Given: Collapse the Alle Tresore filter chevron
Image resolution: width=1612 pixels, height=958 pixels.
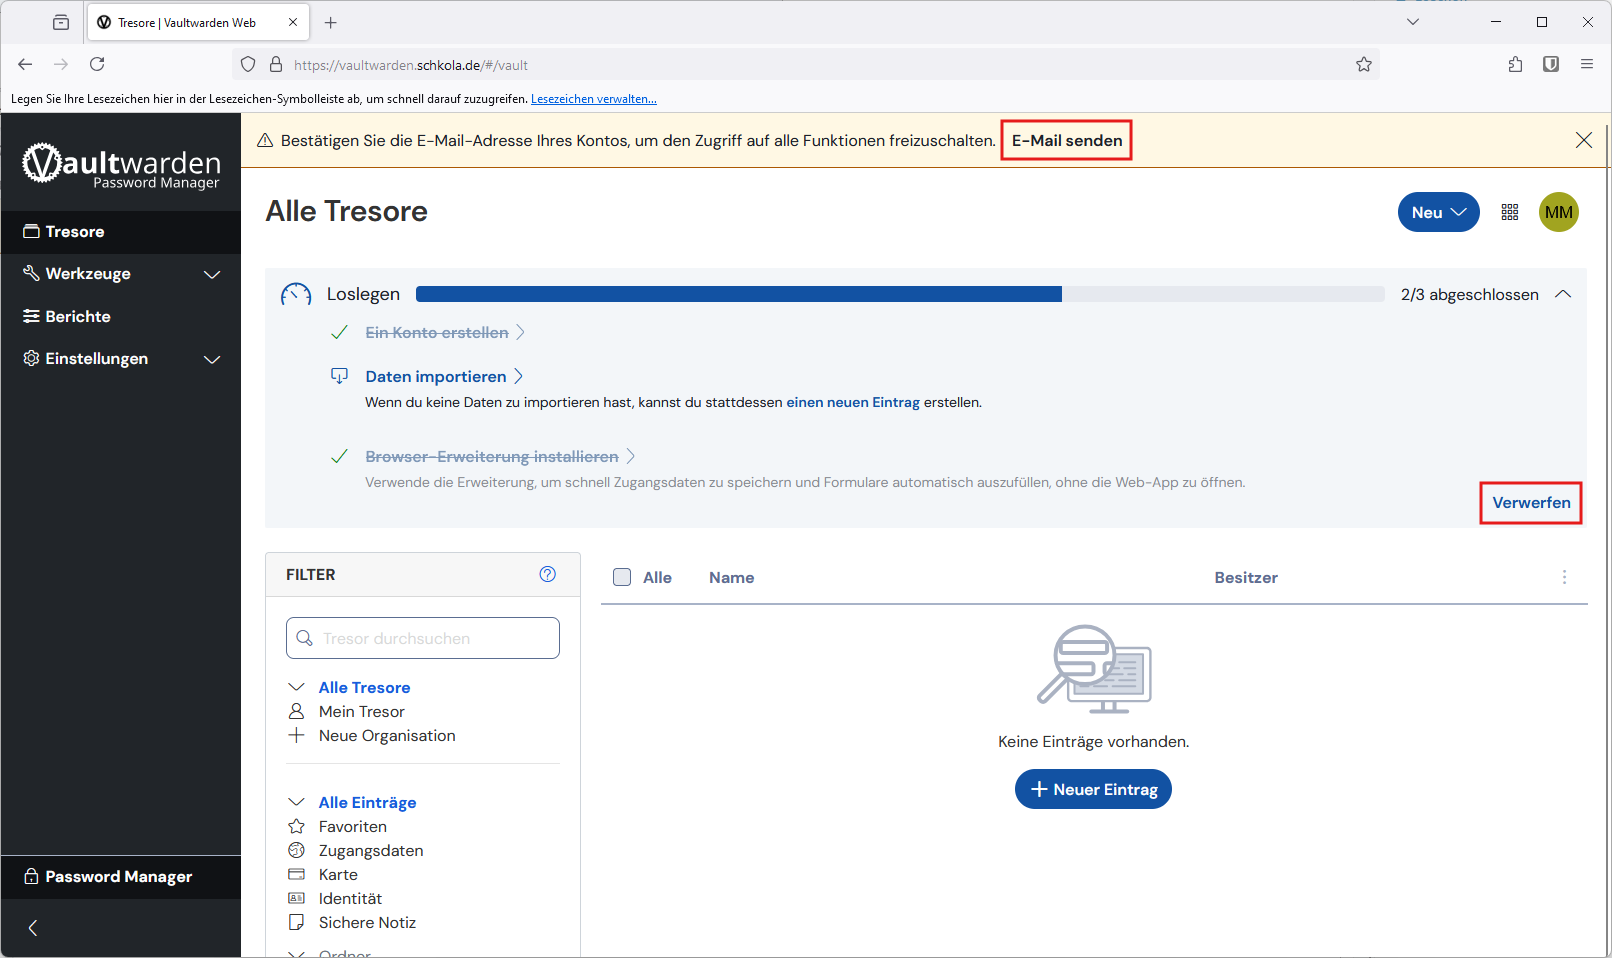Looking at the screenshot, I should [296, 687].
